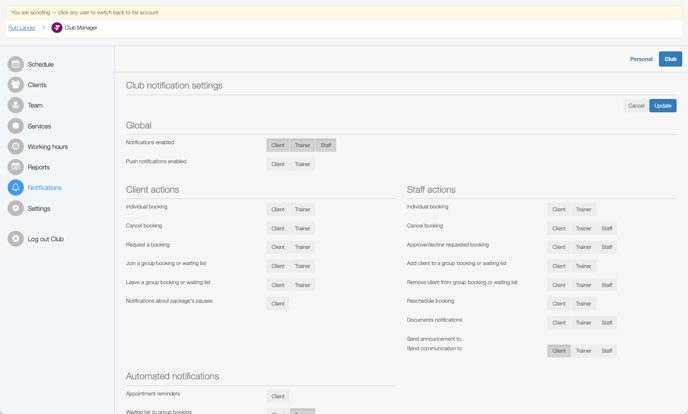This screenshot has height=414, width=688.
Task: Open the Services circle icon
Action: [x=16, y=126]
